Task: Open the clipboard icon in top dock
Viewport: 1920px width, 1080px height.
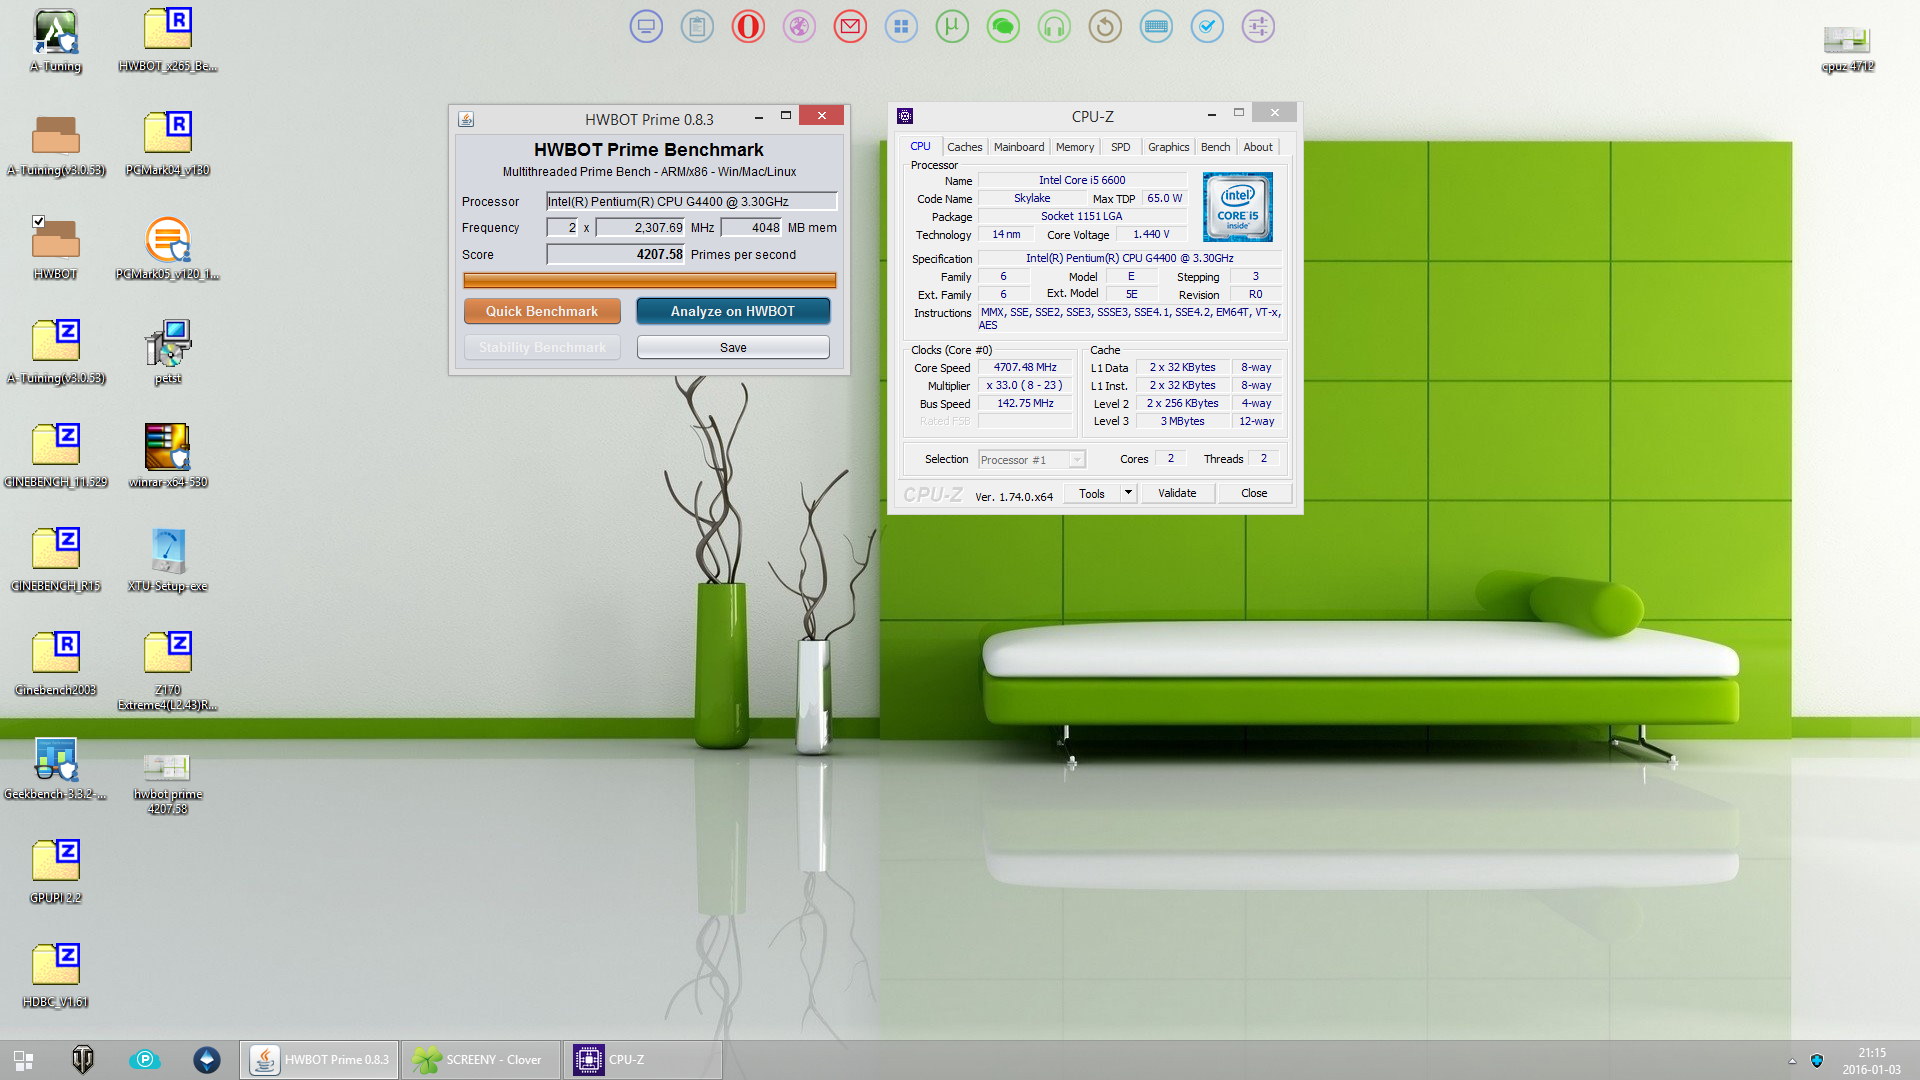Action: click(x=697, y=27)
